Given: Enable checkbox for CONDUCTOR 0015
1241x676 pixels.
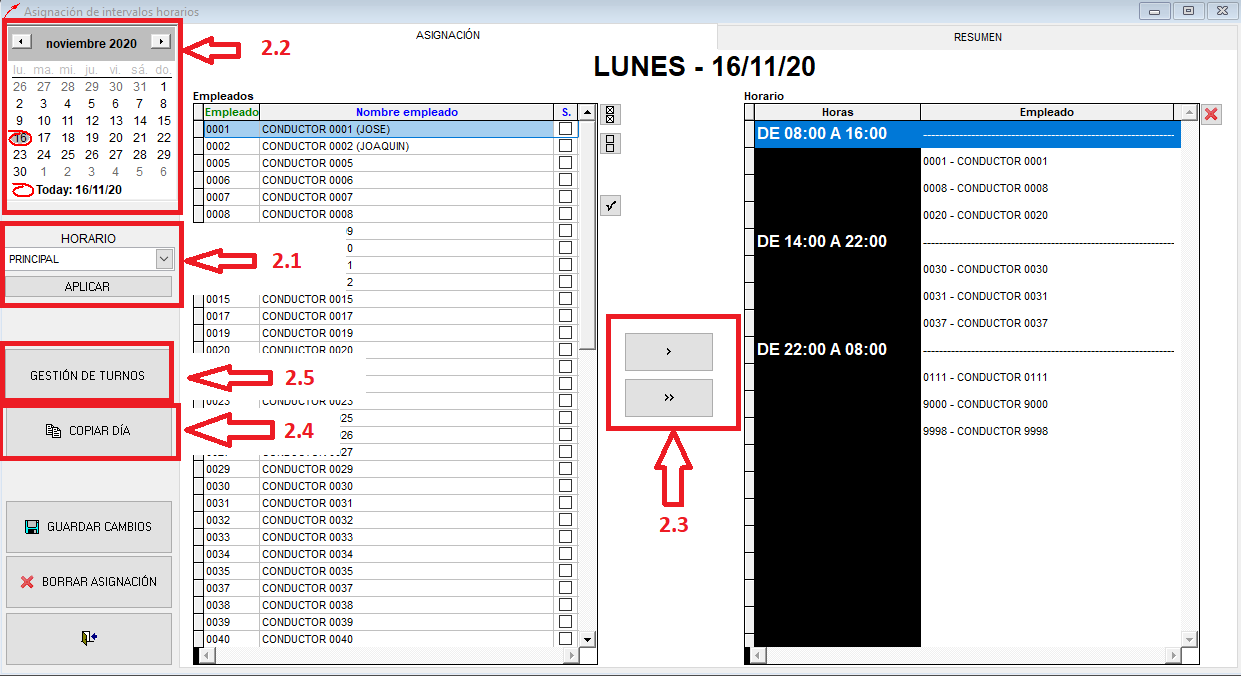Looking at the screenshot, I should click(566, 299).
